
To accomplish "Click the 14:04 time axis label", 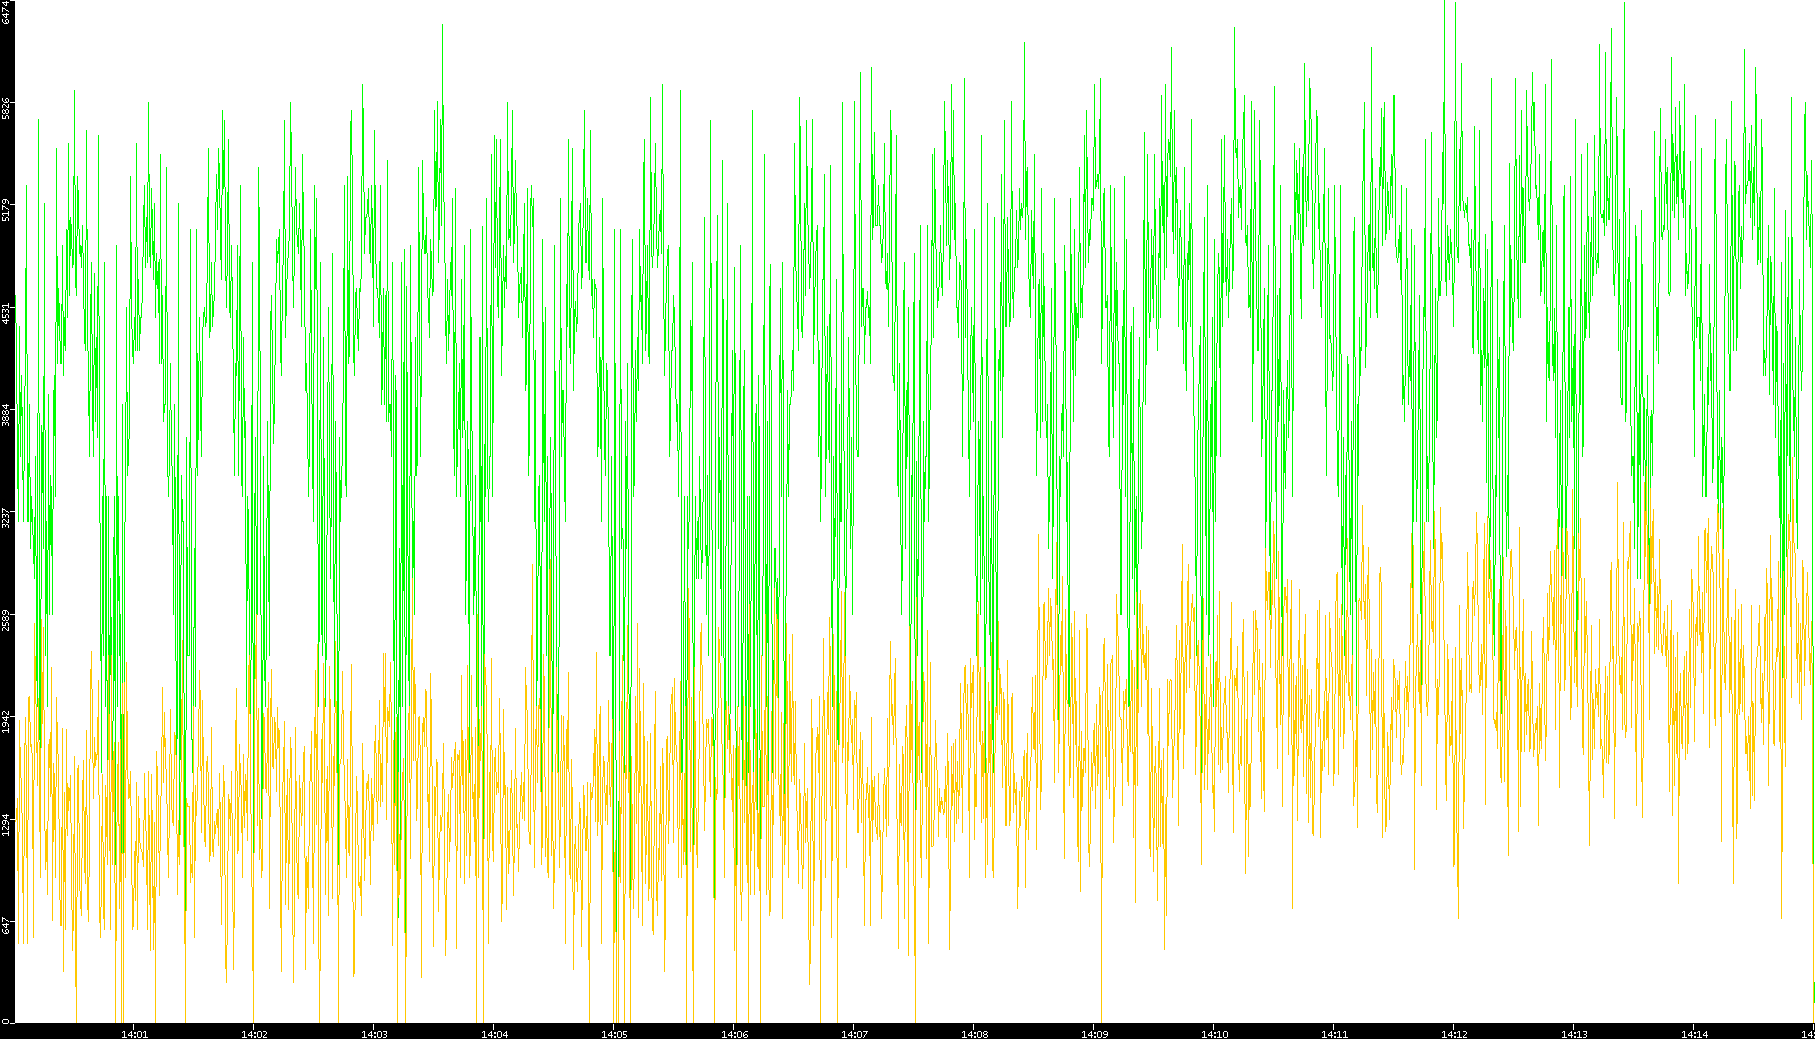I will [x=494, y=1034].
